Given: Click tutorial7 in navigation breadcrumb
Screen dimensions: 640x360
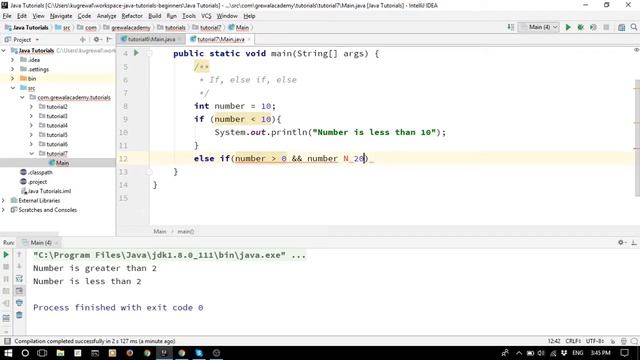Looking at the screenshot, I should tap(210, 28).
